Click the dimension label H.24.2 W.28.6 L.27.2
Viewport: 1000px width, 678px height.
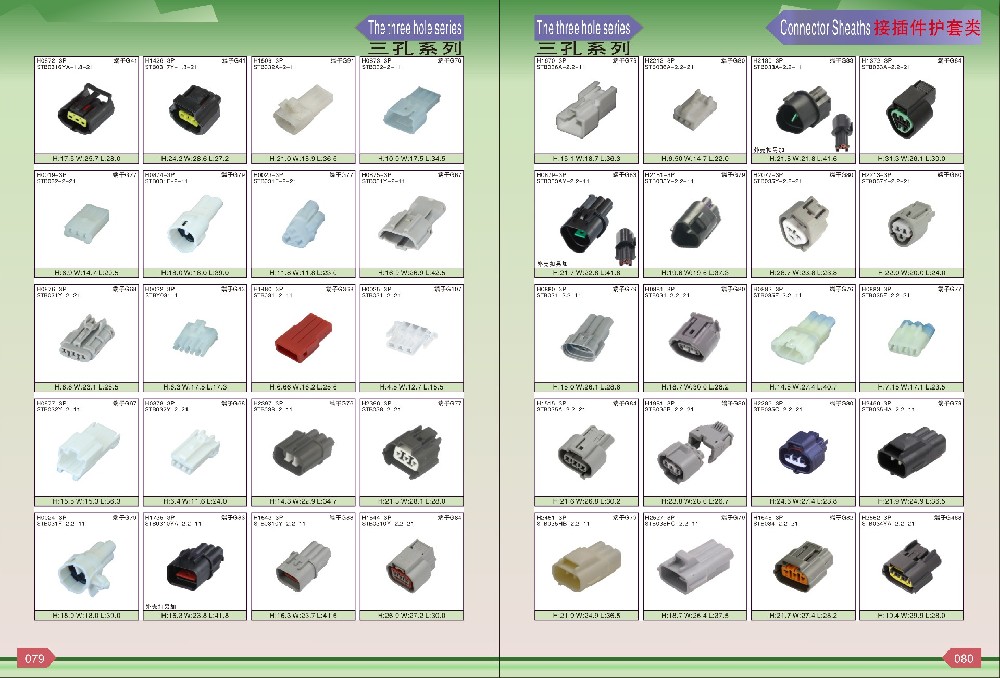tap(195, 159)
